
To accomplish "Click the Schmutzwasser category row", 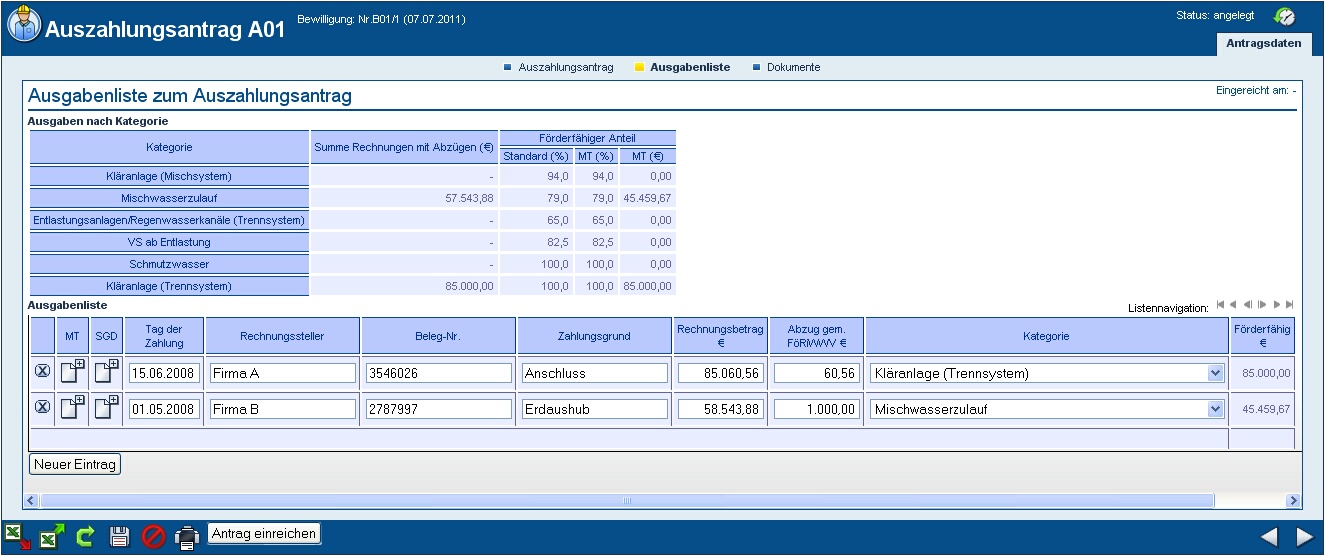I will [x=169, y=264].
